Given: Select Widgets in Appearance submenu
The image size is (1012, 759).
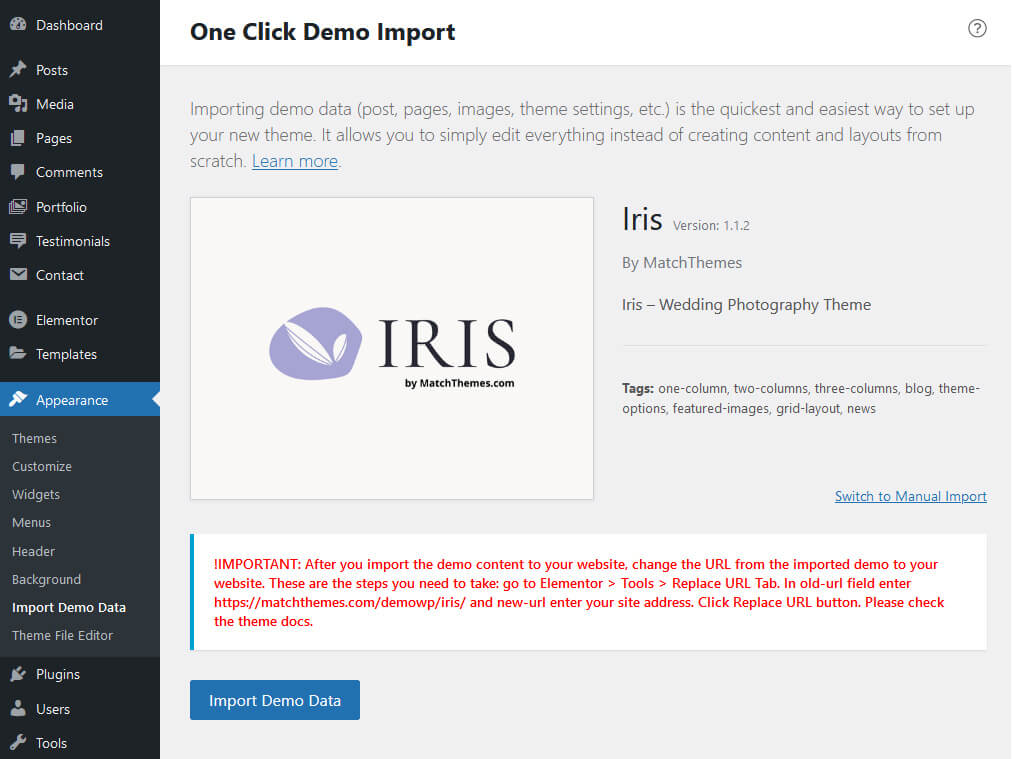Looking at the screenshot, I should 36,494.
